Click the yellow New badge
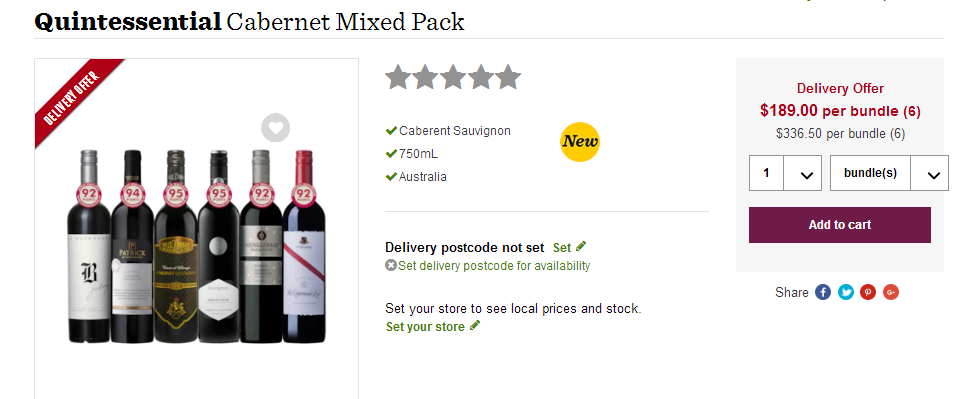Viewport: 962px width, 399px height. point(579,142)
